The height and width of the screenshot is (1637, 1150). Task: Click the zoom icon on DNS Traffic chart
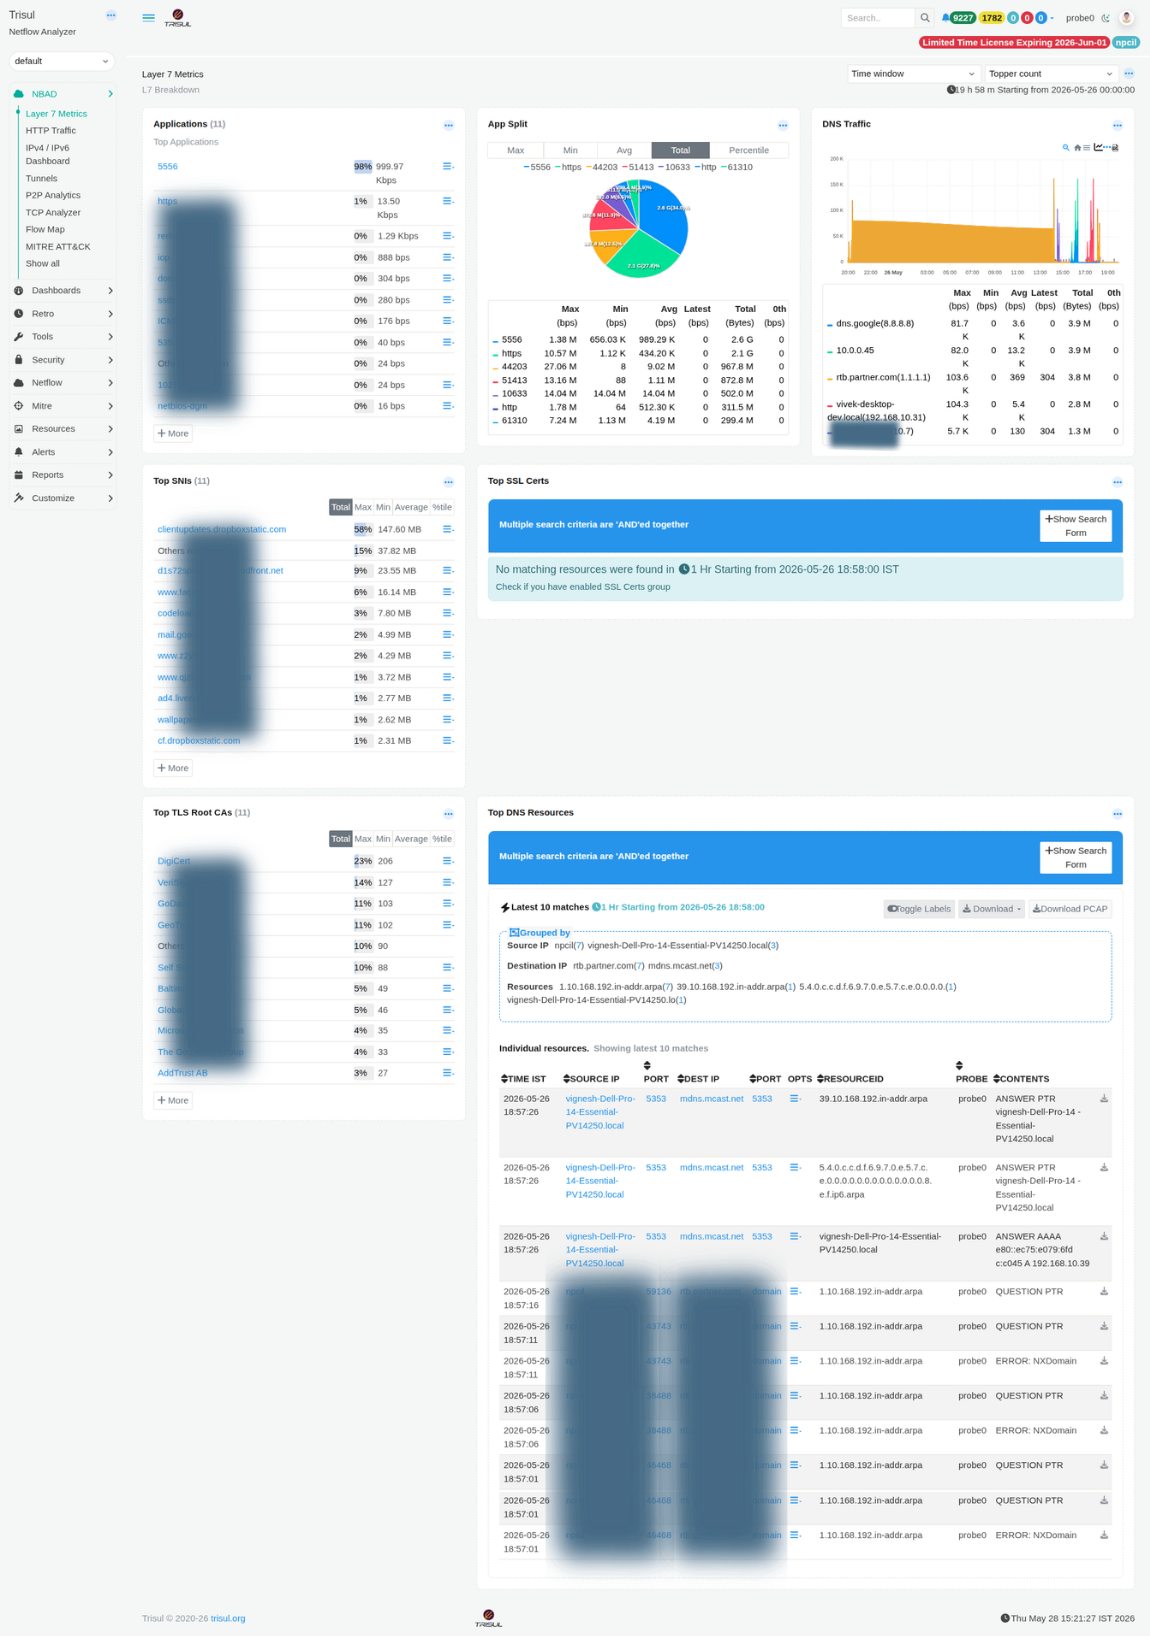coord(1066,148)
